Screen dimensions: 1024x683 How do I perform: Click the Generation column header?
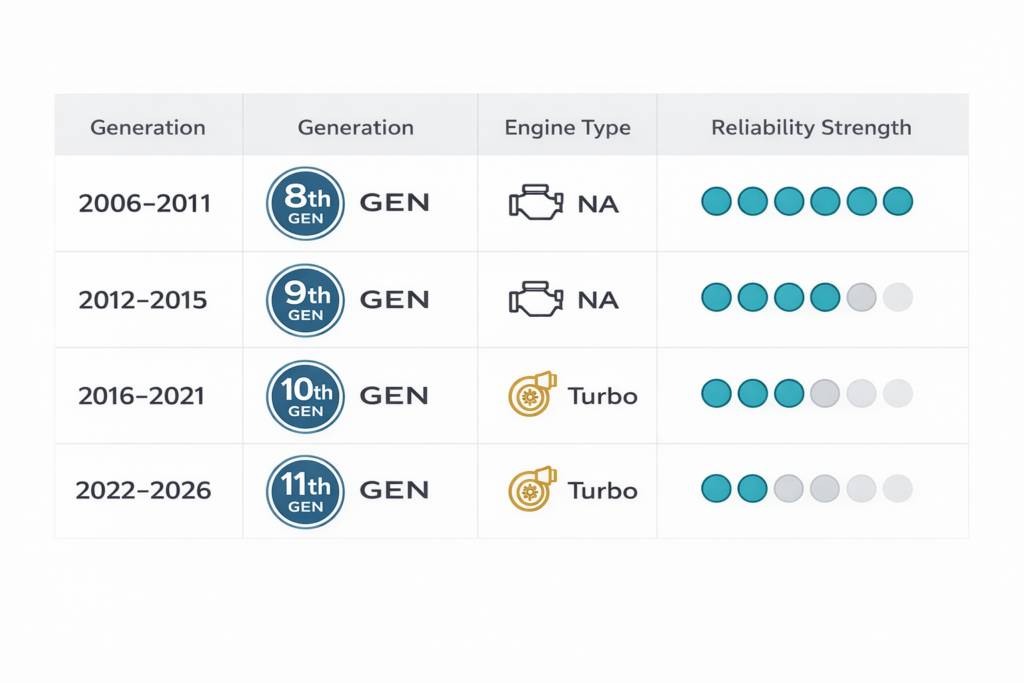[148, 127]
